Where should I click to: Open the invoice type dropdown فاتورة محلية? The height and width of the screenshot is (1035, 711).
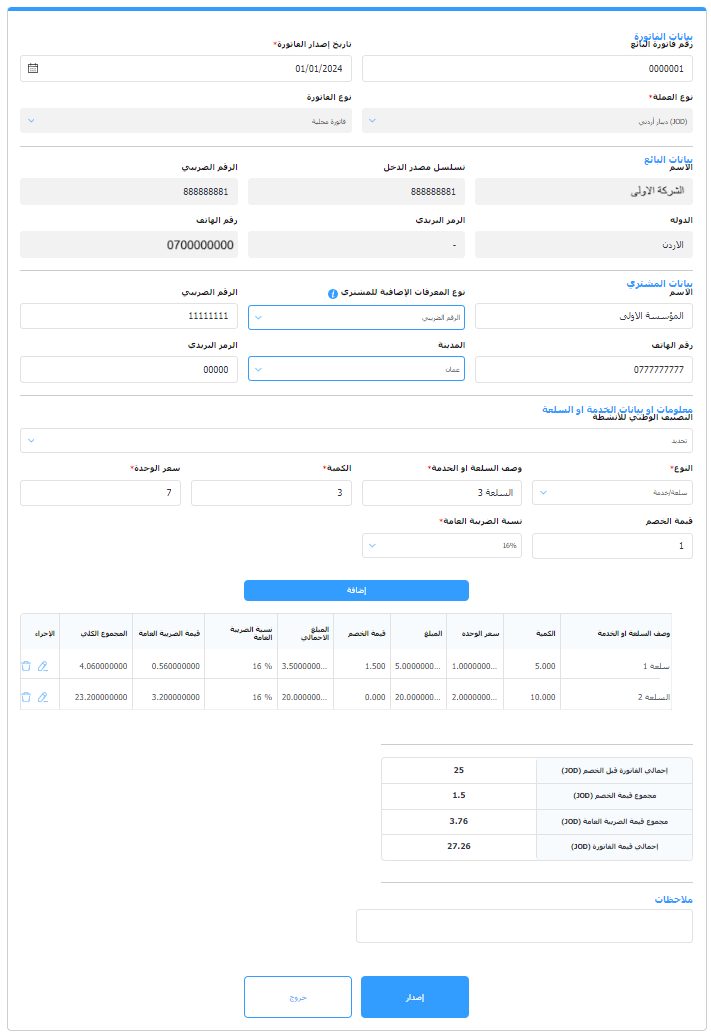coord(186,121)
